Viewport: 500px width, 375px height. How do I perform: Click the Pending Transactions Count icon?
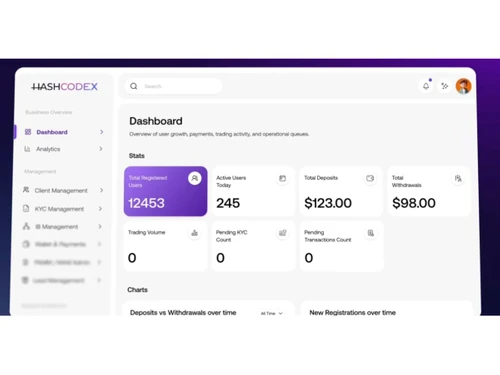click(x=371, y=233)
